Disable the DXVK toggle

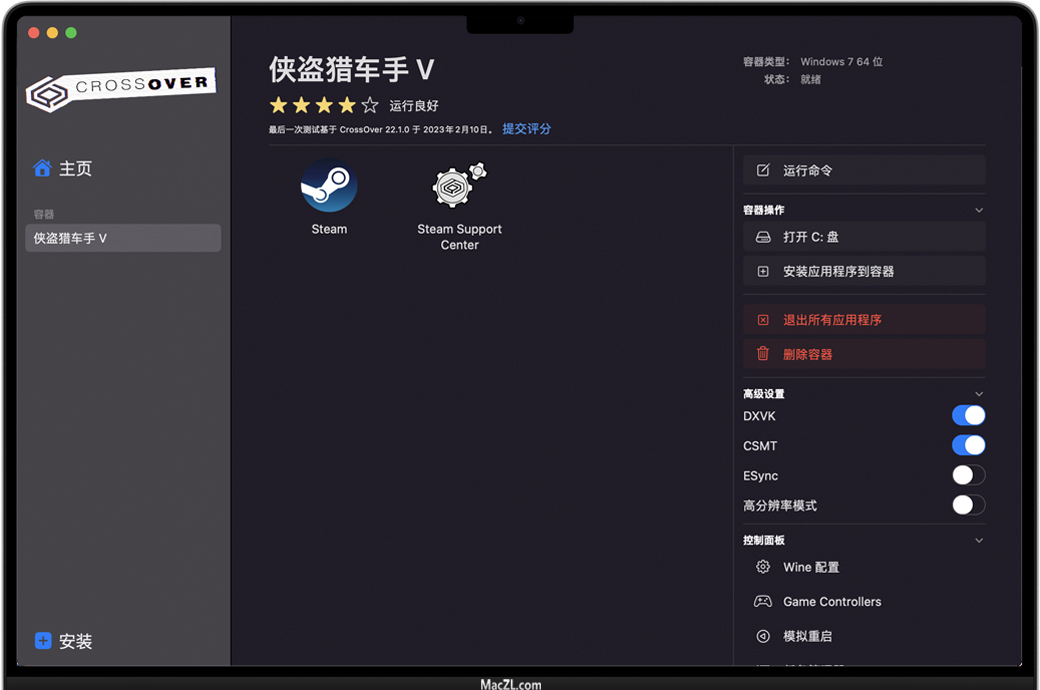coord(968,416)
